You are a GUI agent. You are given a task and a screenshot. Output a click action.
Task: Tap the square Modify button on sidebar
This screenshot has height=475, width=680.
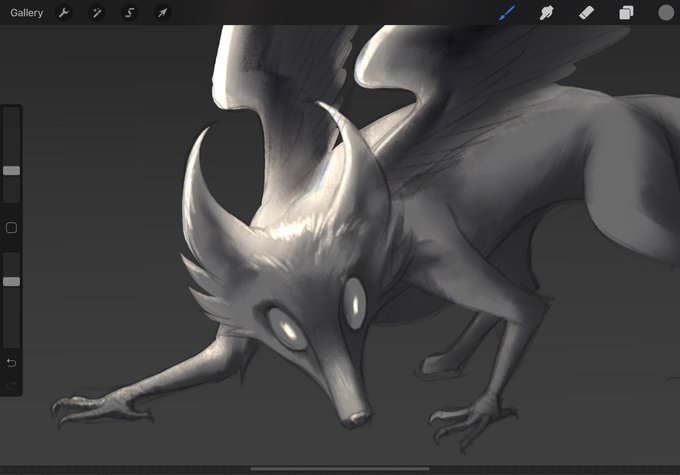[x=11, y=228]
